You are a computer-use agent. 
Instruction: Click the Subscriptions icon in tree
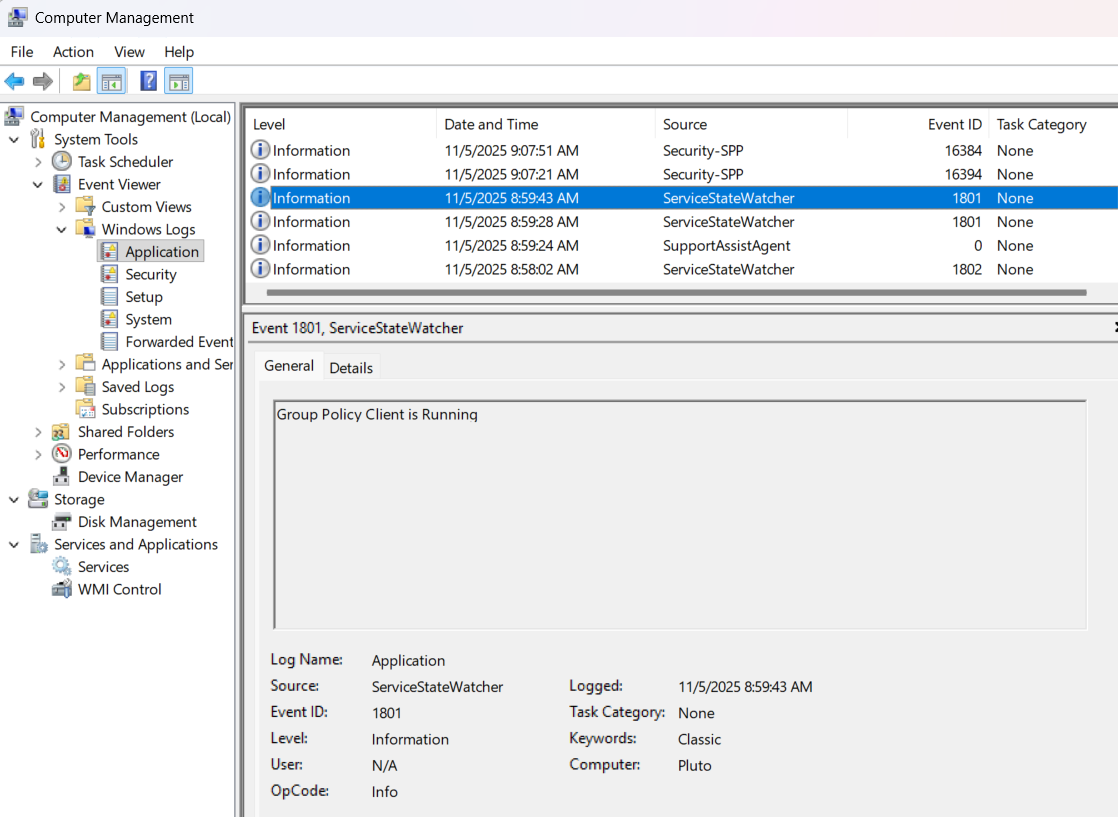coord(86,409)
